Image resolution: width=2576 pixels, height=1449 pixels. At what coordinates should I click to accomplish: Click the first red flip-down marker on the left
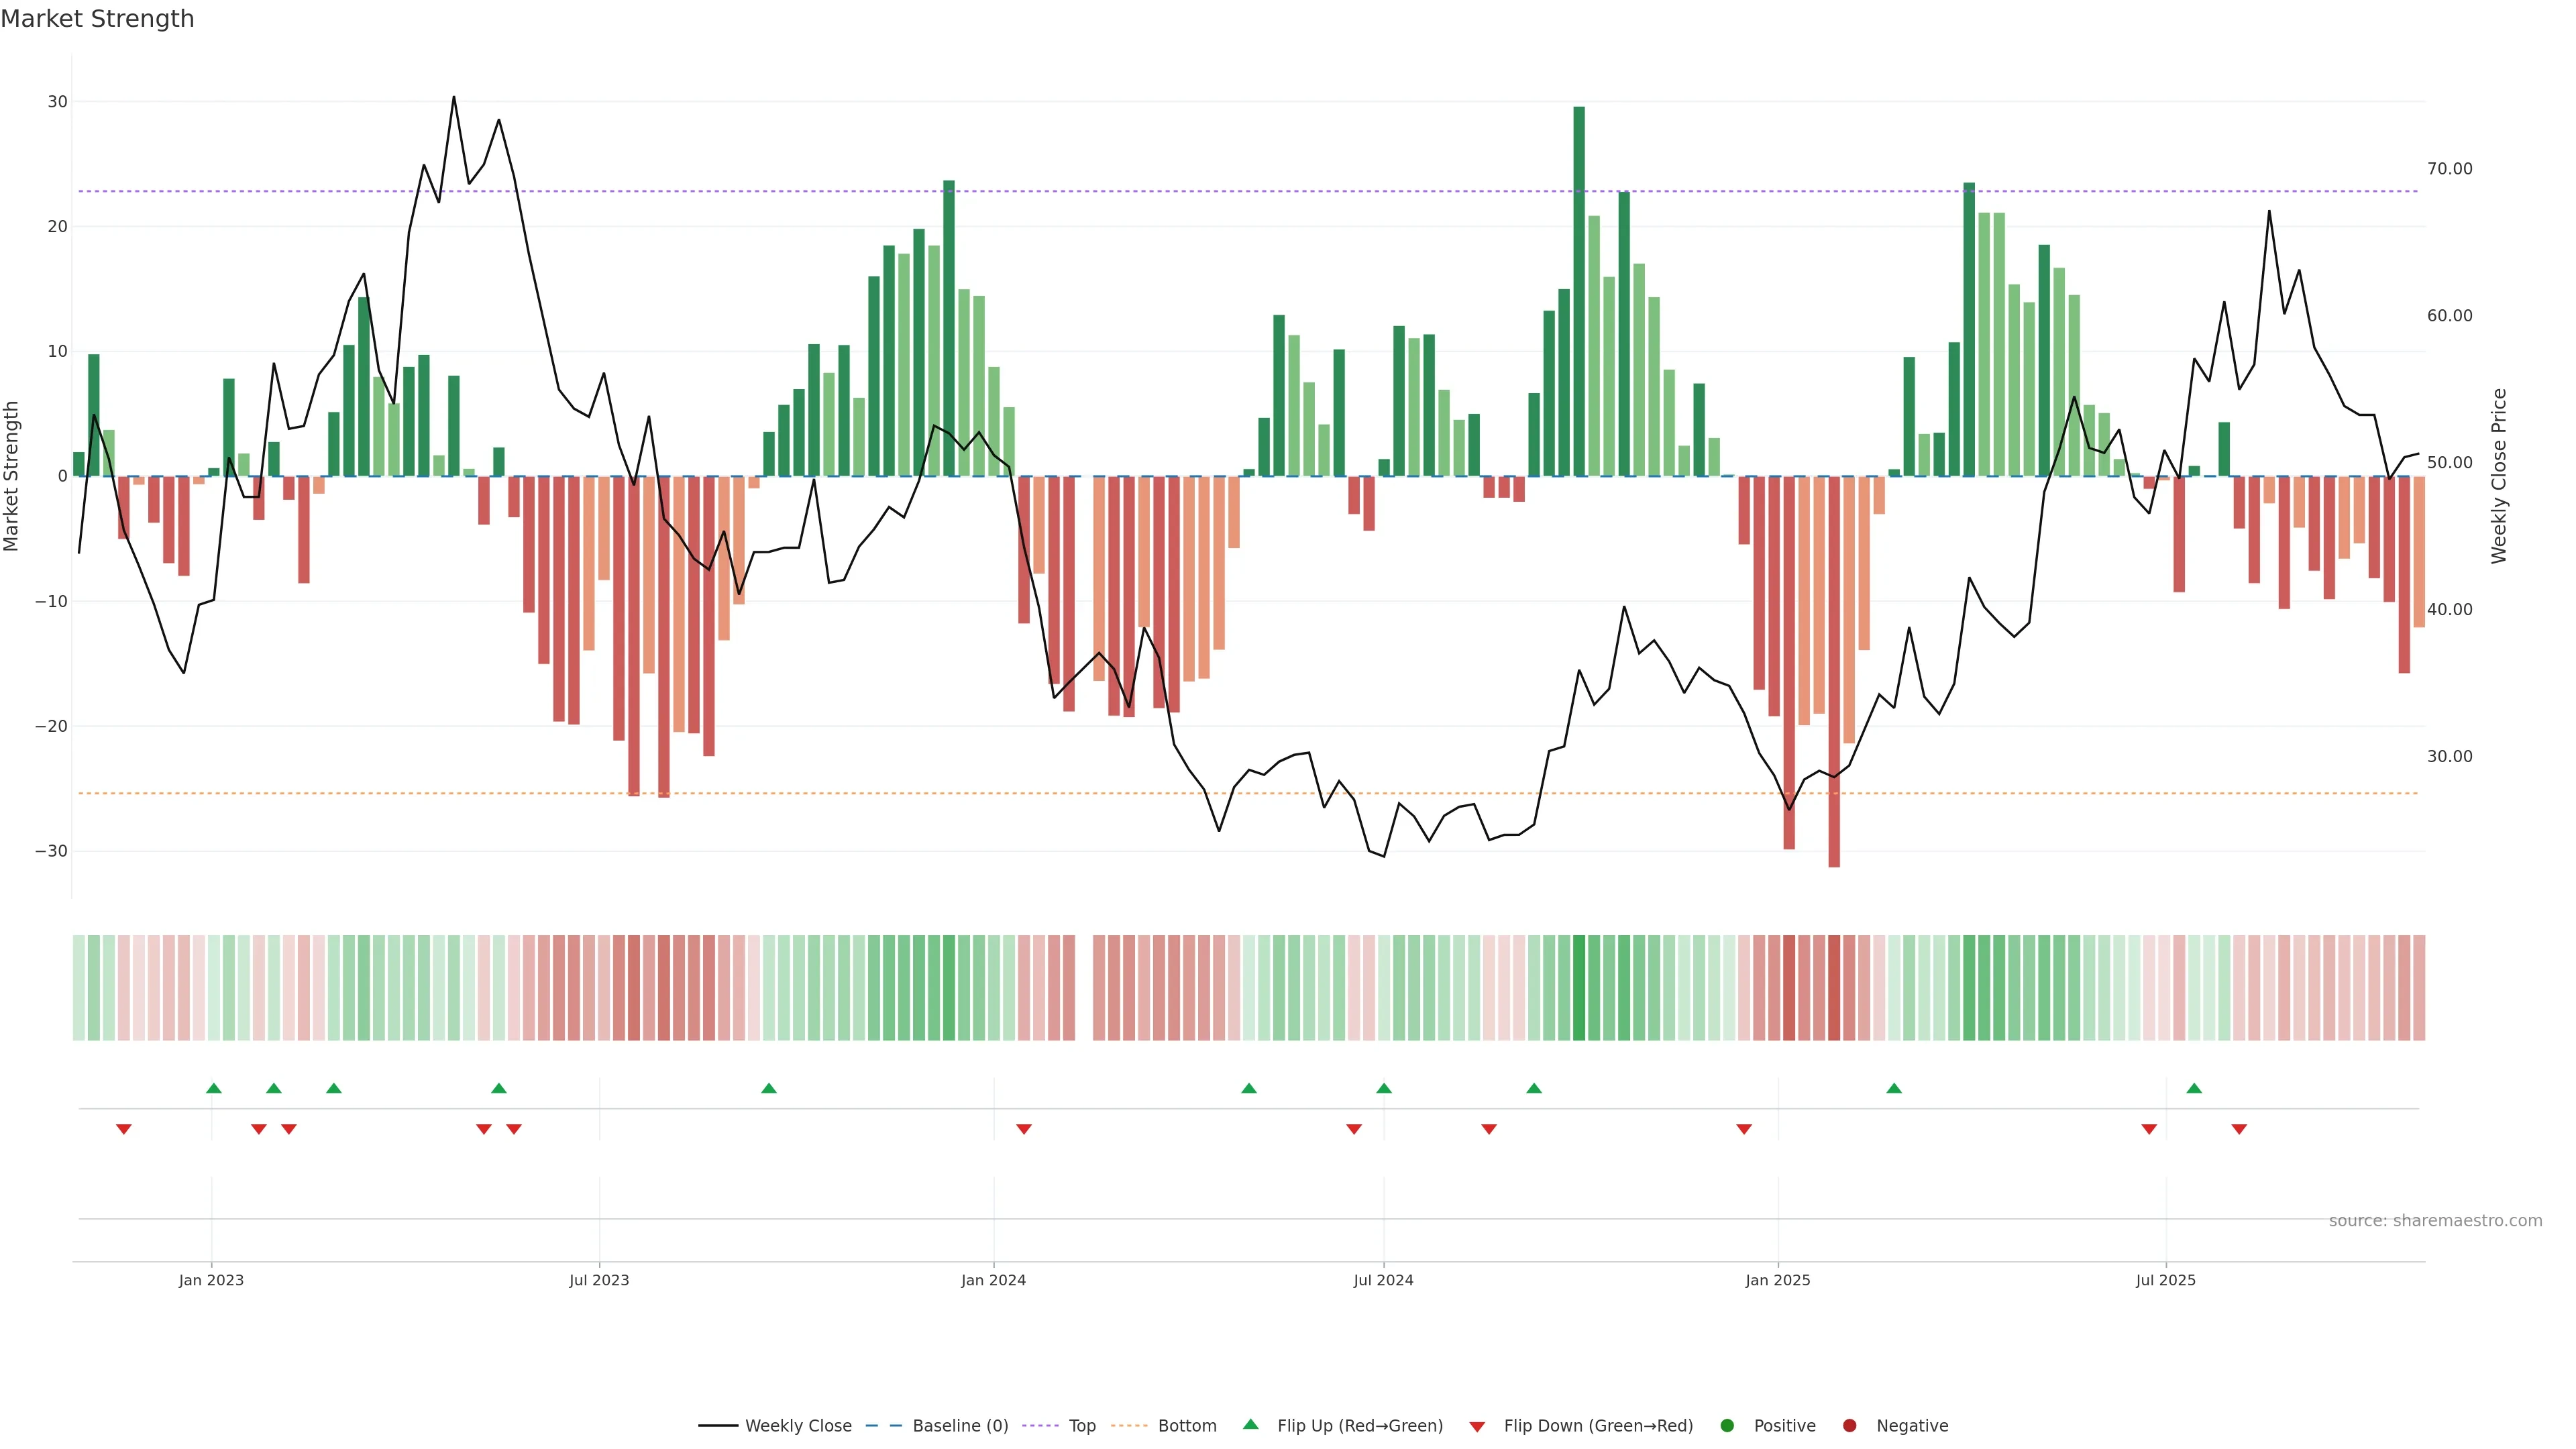(x=124, y=1129)
